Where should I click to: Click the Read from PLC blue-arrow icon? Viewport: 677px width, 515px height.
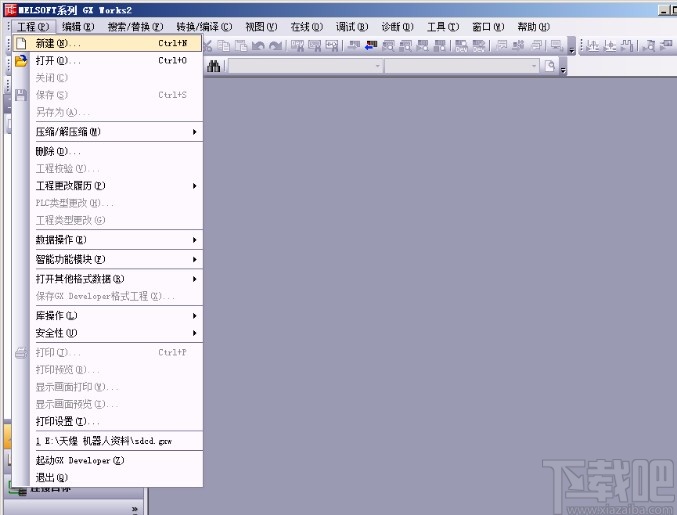(x=371, y=45)
